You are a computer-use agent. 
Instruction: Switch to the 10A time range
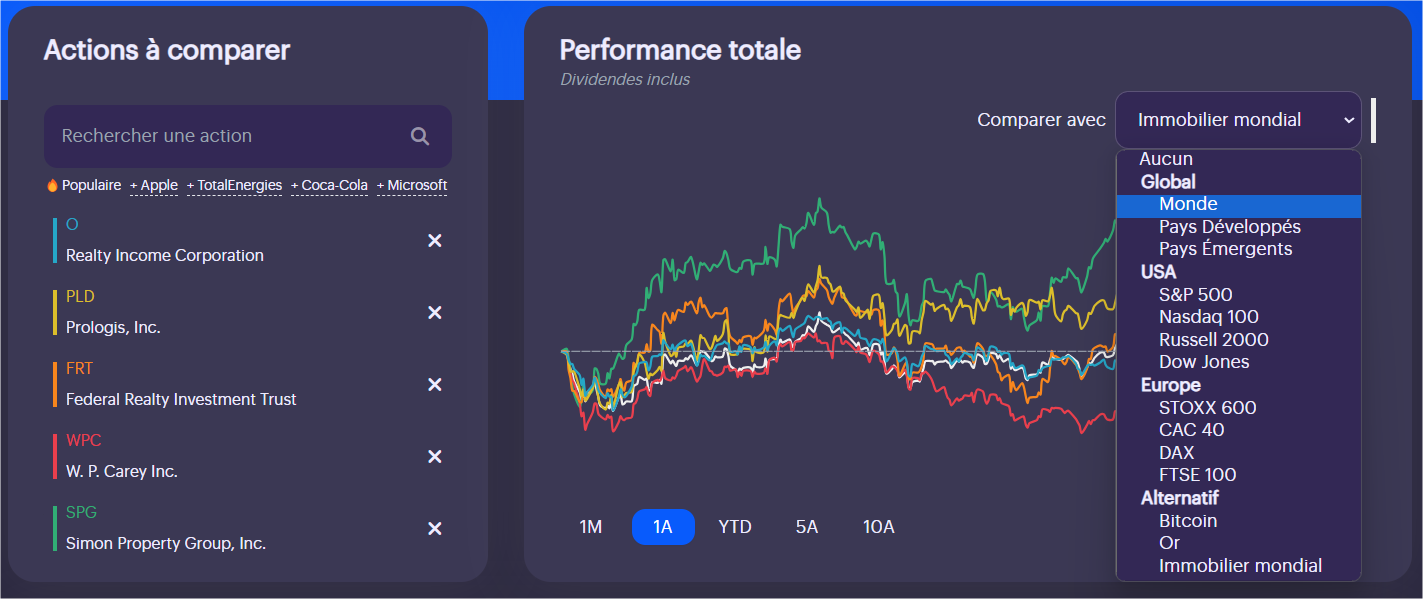(879, 527)
